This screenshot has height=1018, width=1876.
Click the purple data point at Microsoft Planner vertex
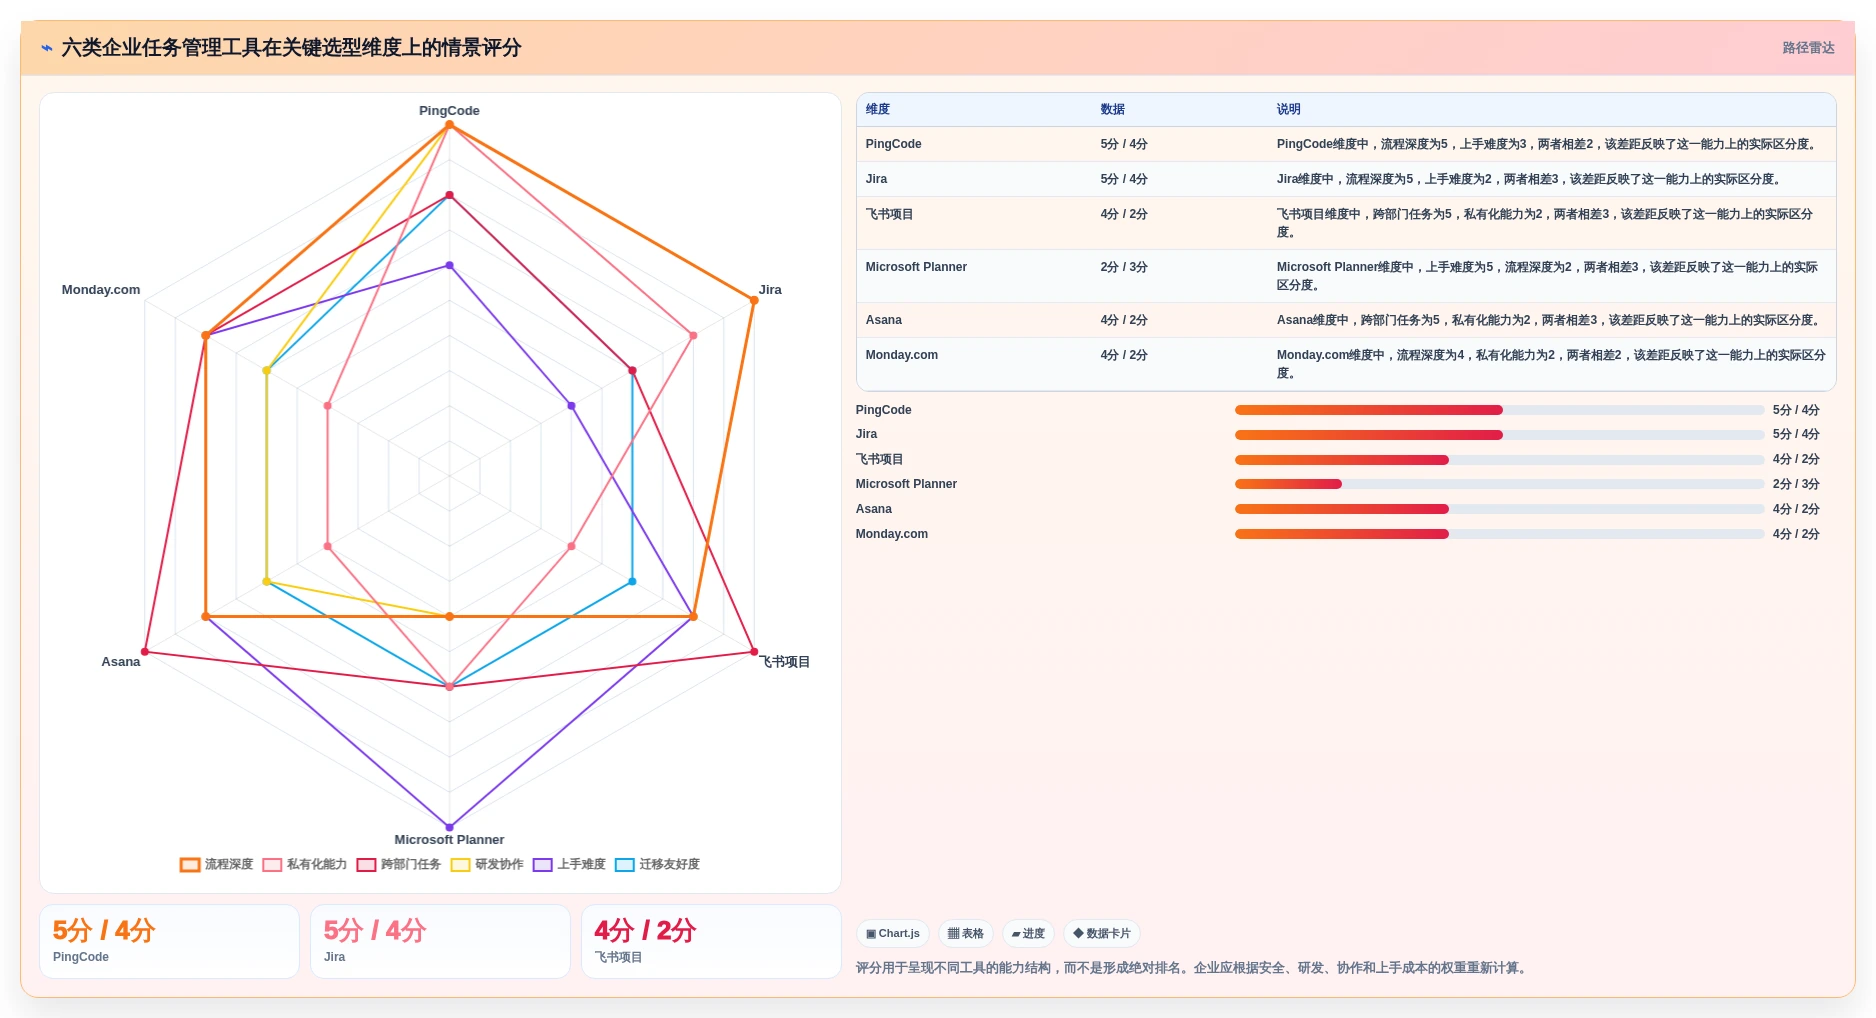click(449, 828)
